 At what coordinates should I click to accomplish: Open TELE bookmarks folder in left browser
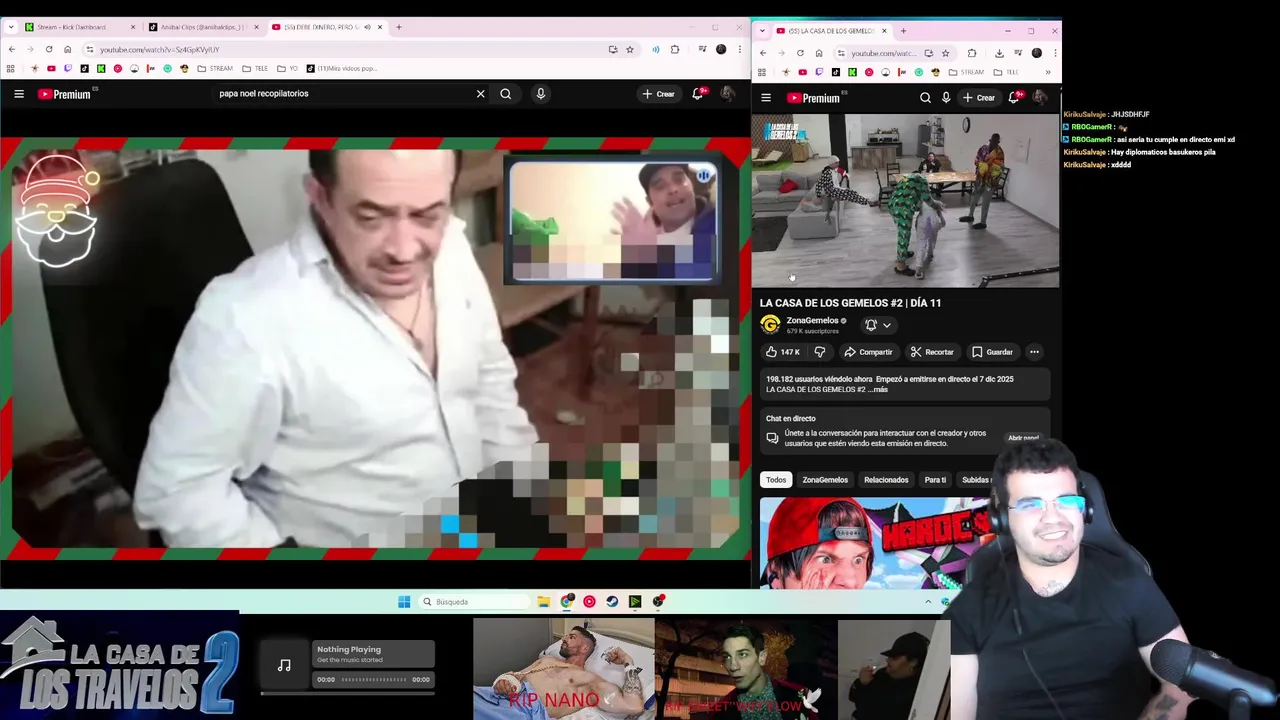point(255,69)
